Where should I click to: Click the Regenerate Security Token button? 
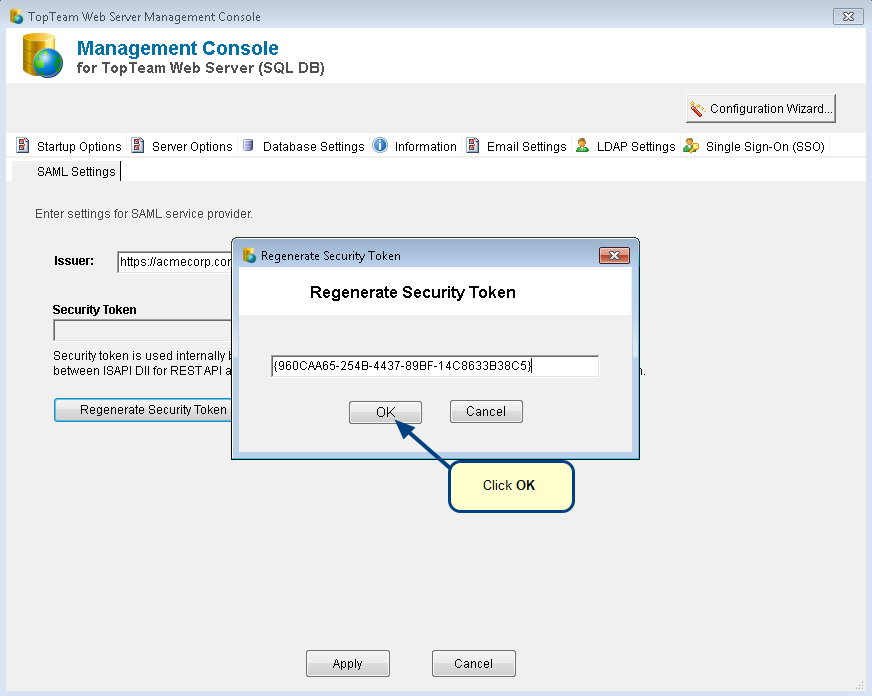[143, 410]
